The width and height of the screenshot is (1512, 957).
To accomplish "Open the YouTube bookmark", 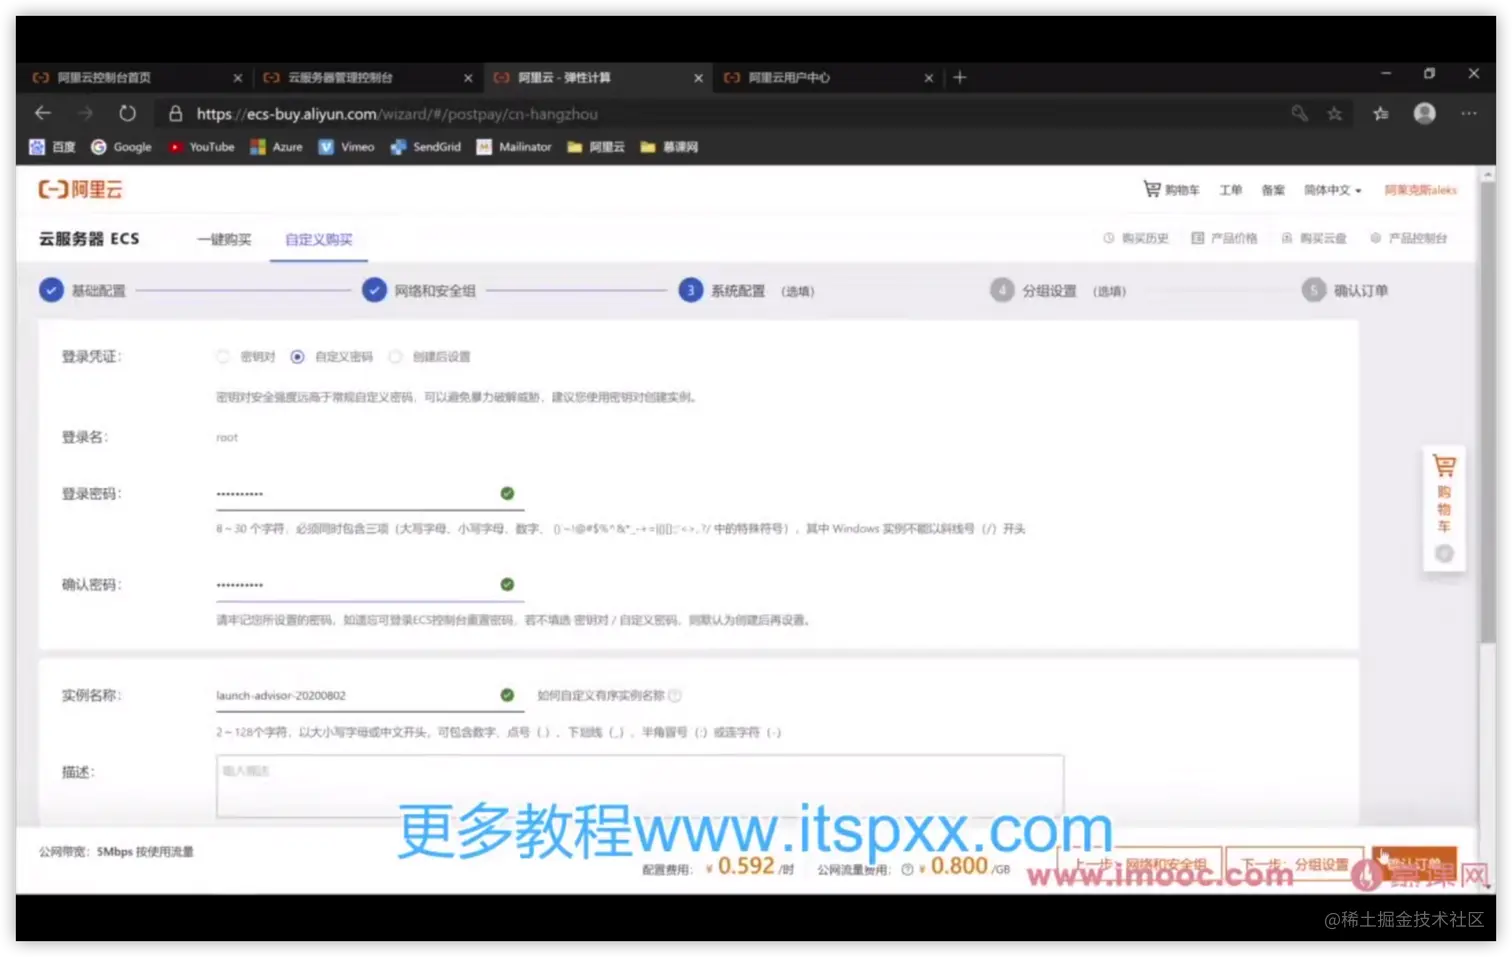I will click(x=201, y=147).
